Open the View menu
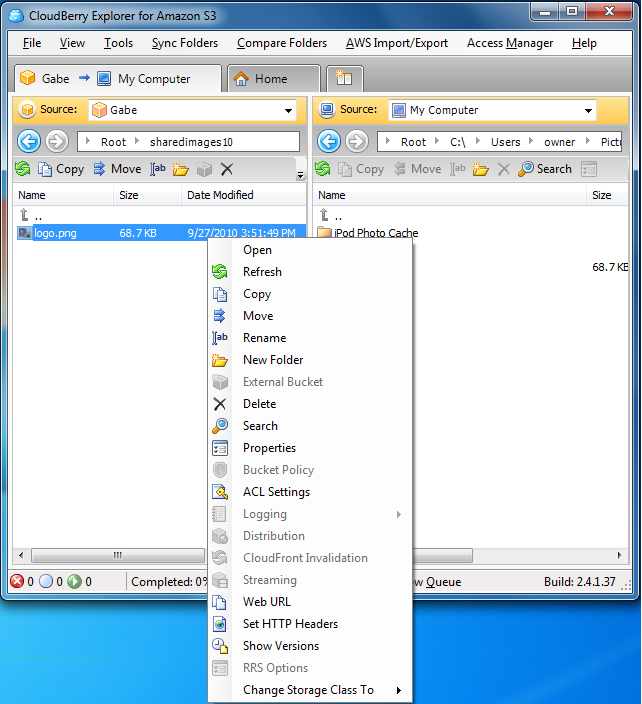642x704 pixels. (x=72, y=43)
